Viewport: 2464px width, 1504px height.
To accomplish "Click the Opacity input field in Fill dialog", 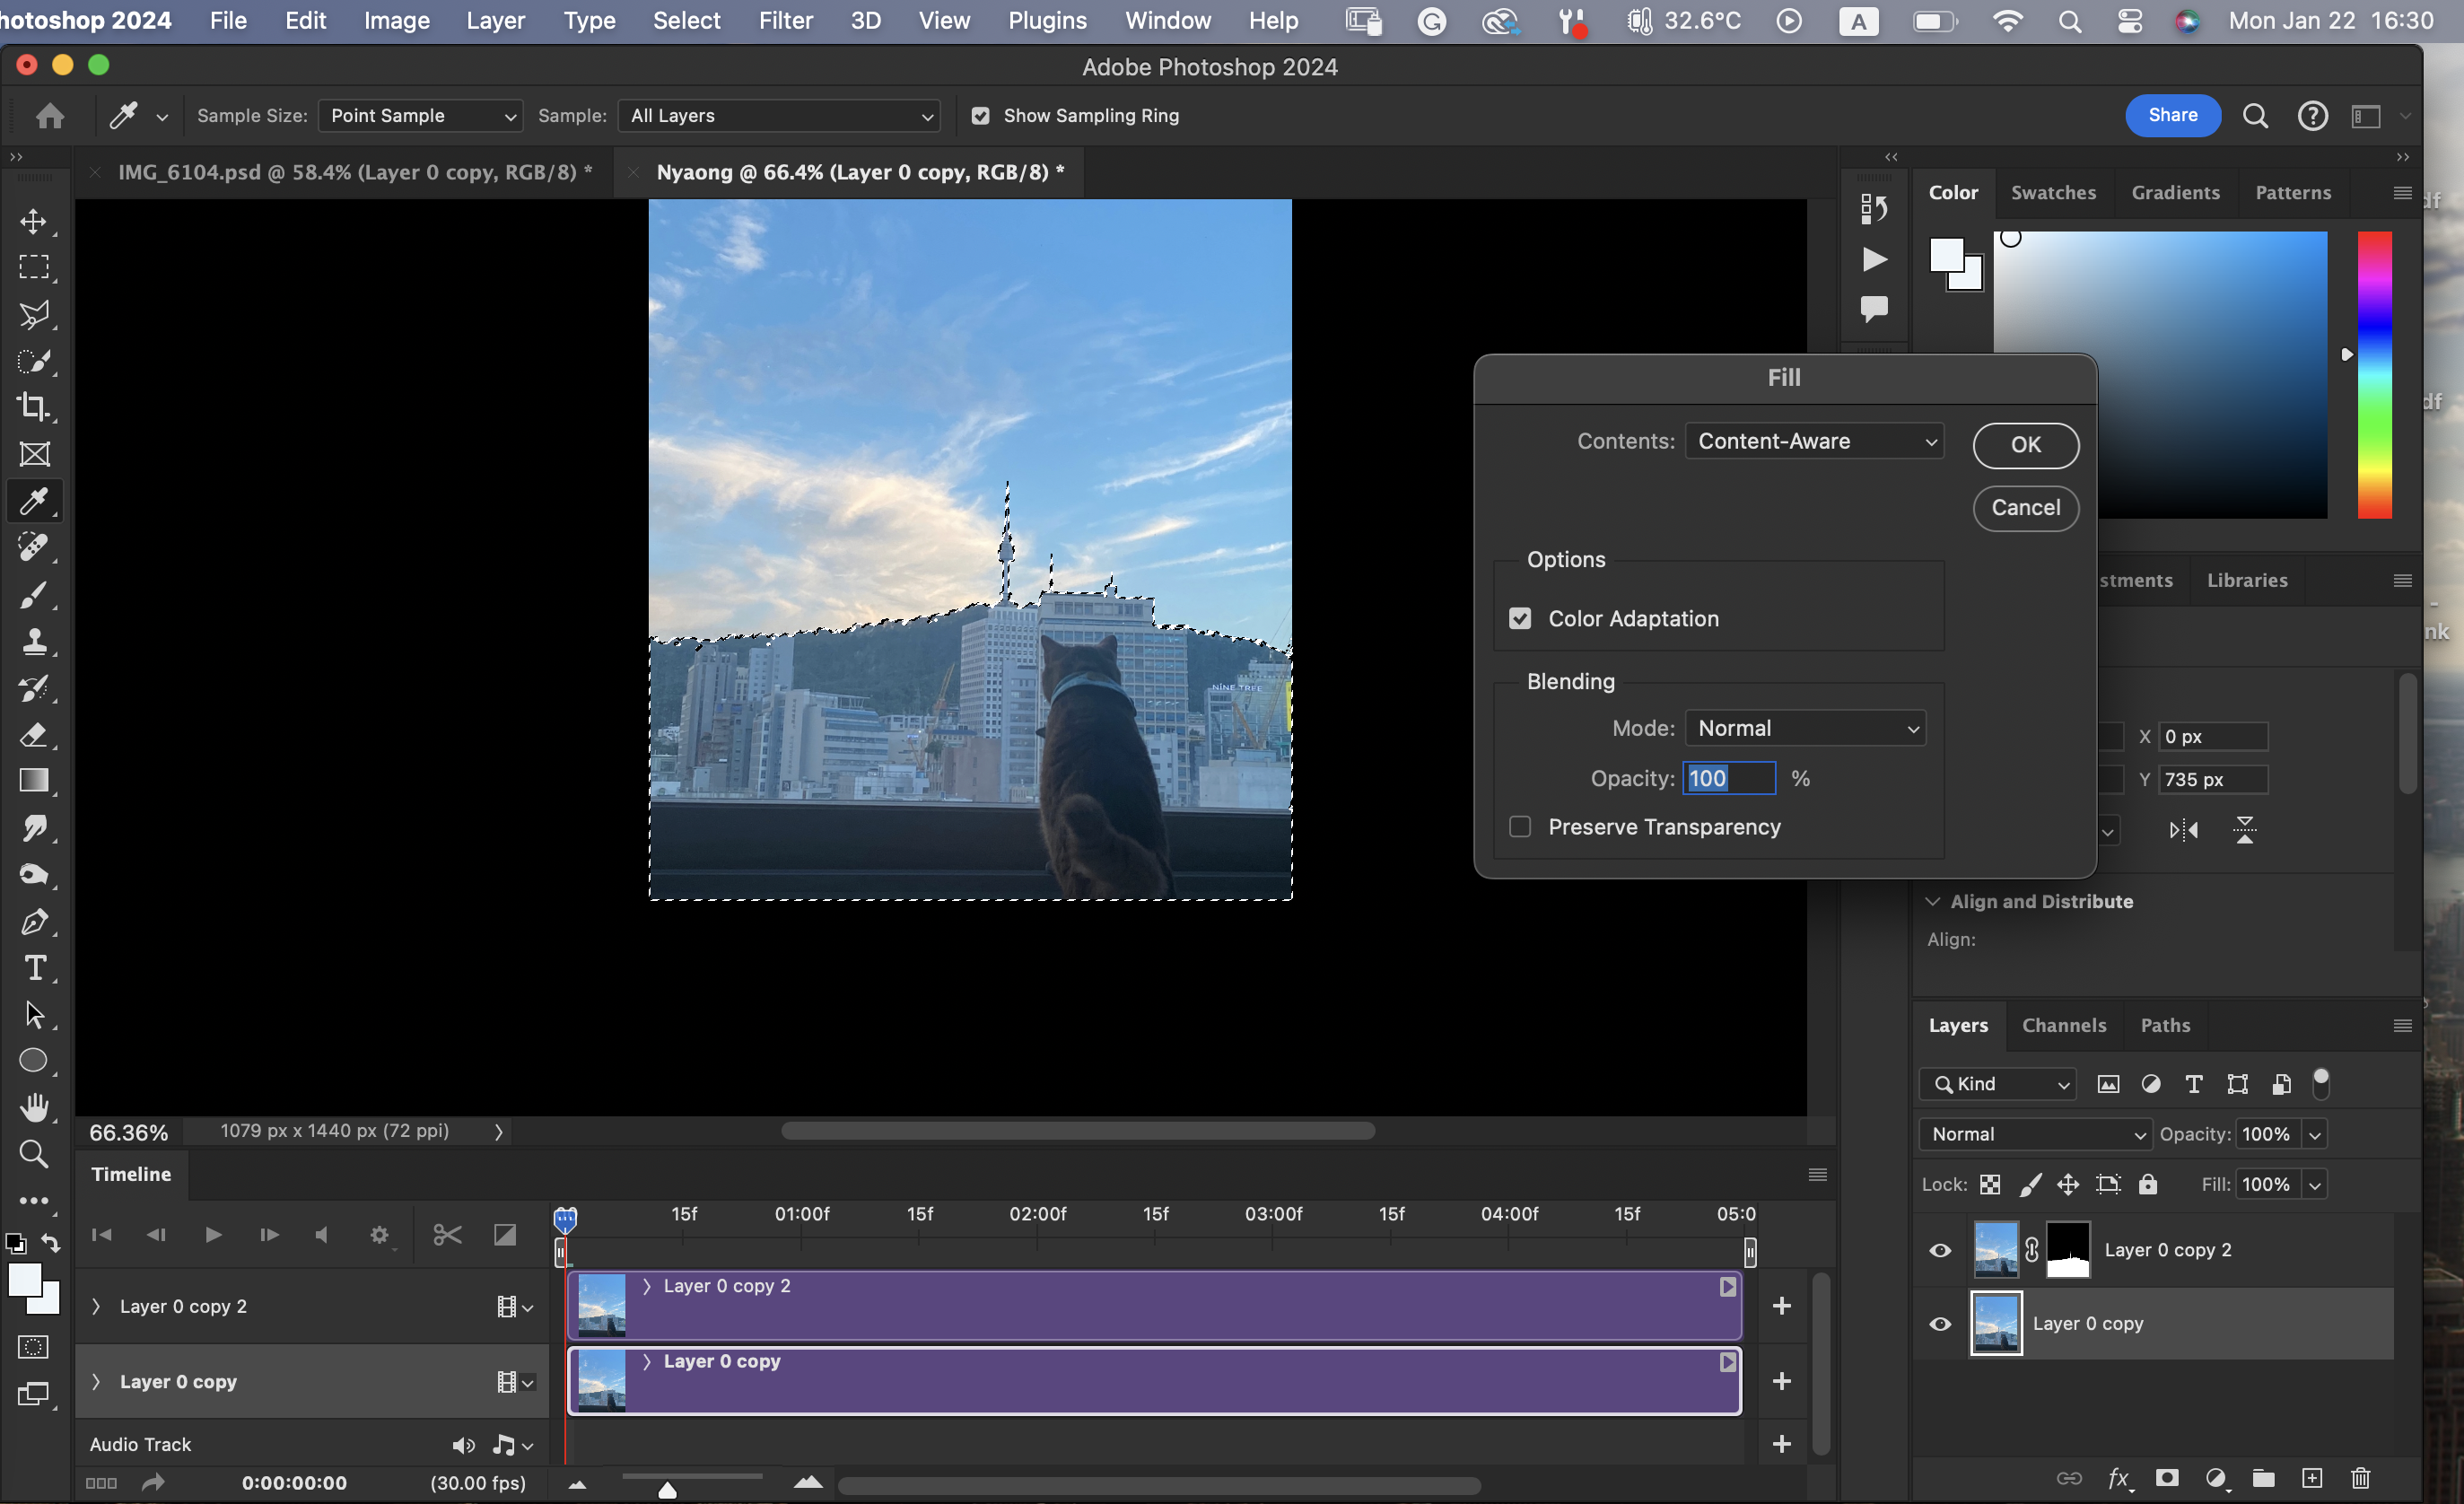I will (x=1728, y=778).
